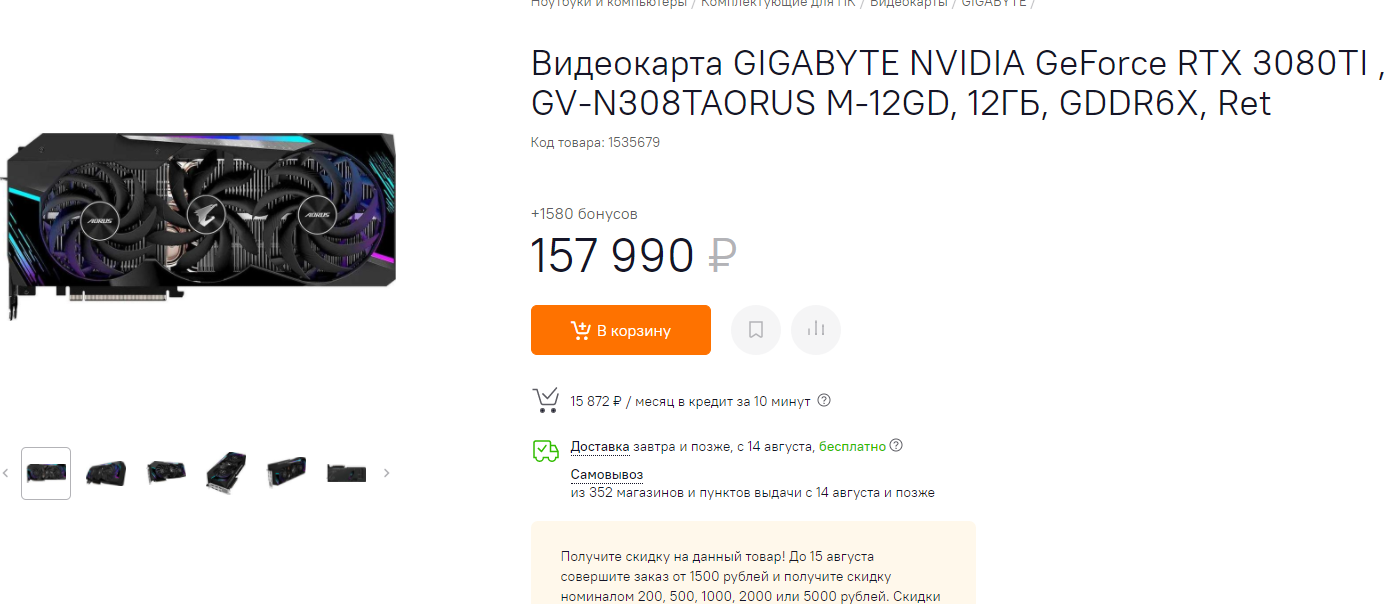Select the fourth product thumbnail
The image size is (1388, 604).
226,471
